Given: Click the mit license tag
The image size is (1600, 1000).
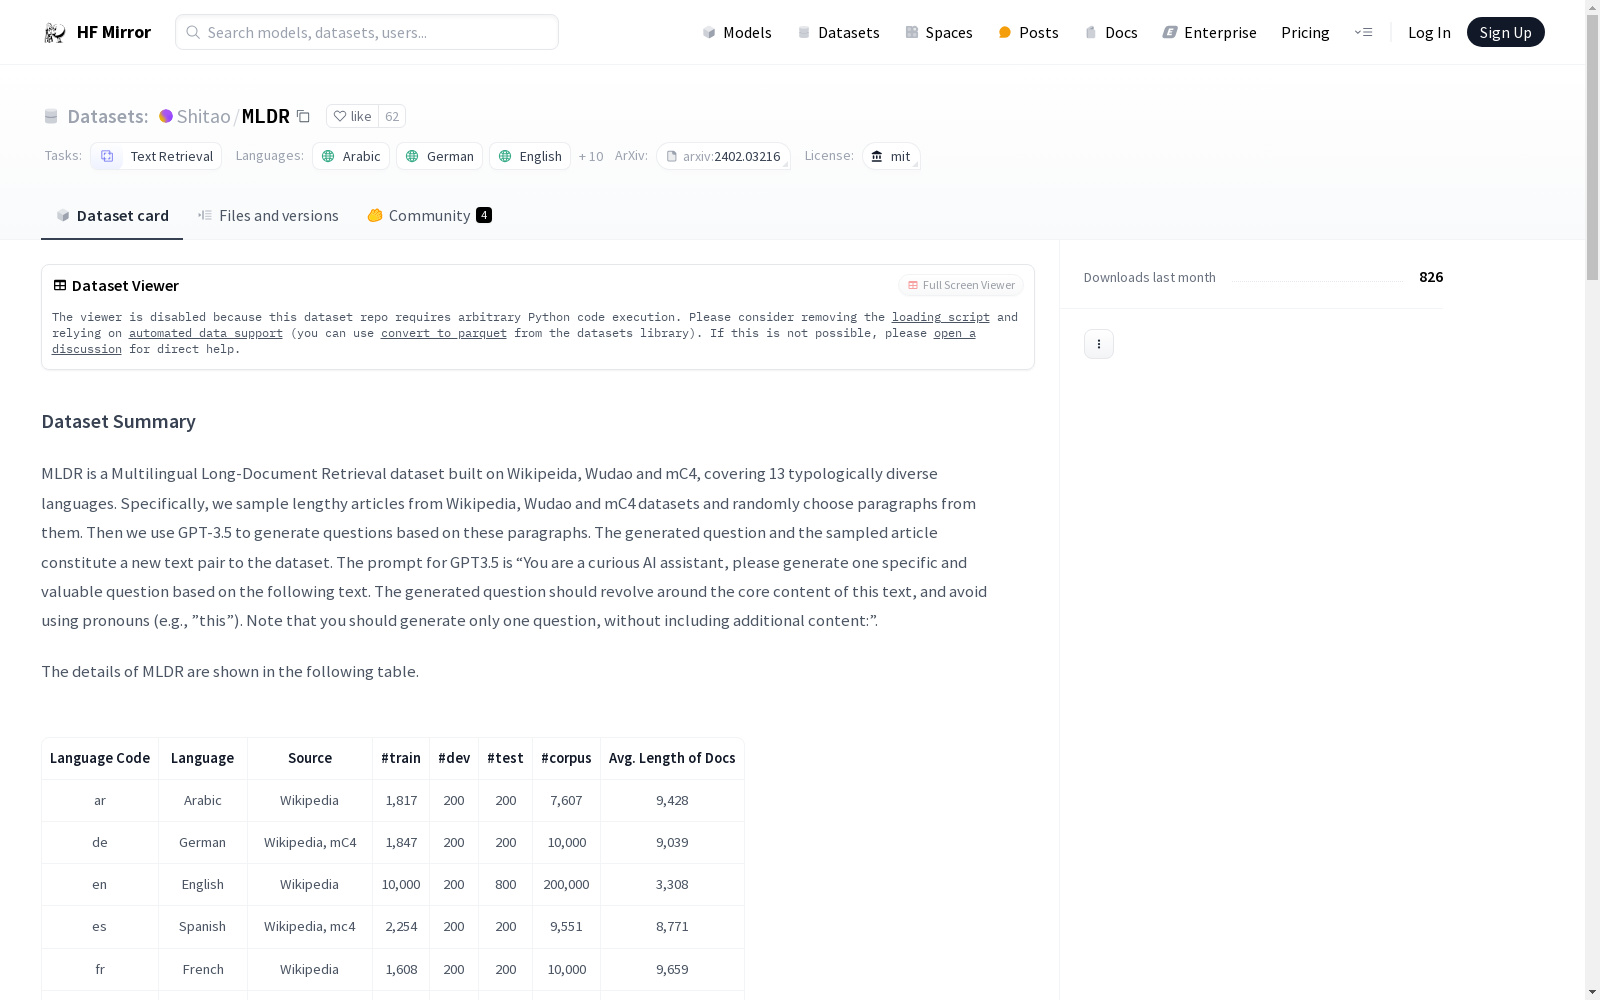Looking at the screenshot, I should (891, 156).
